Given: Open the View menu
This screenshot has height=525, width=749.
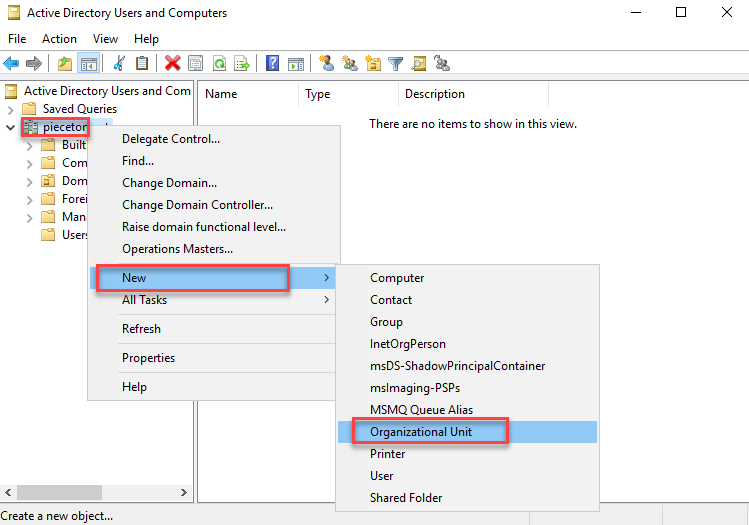Looking at the screenshot, I should pyautogui.click(x=105, y=39).
